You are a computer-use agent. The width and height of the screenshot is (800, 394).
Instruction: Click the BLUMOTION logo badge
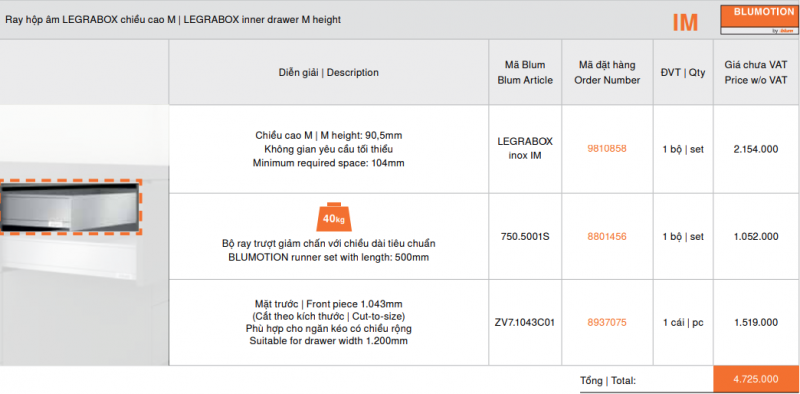(x=760, y=20)
